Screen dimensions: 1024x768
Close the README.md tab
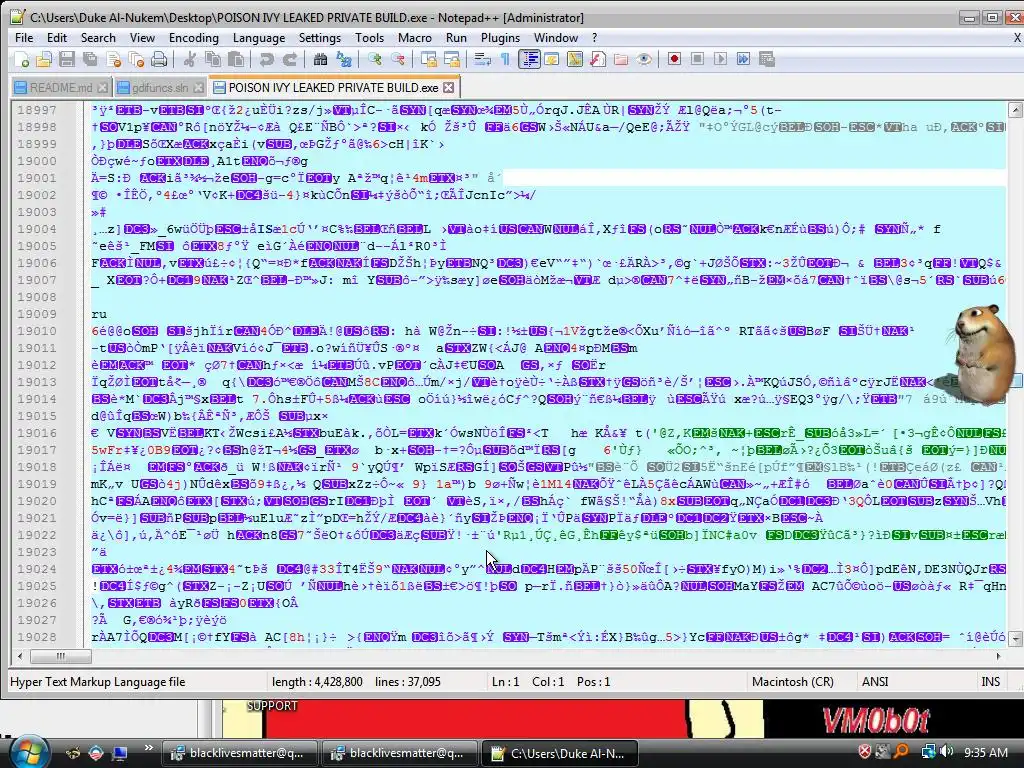coord(102,88)
